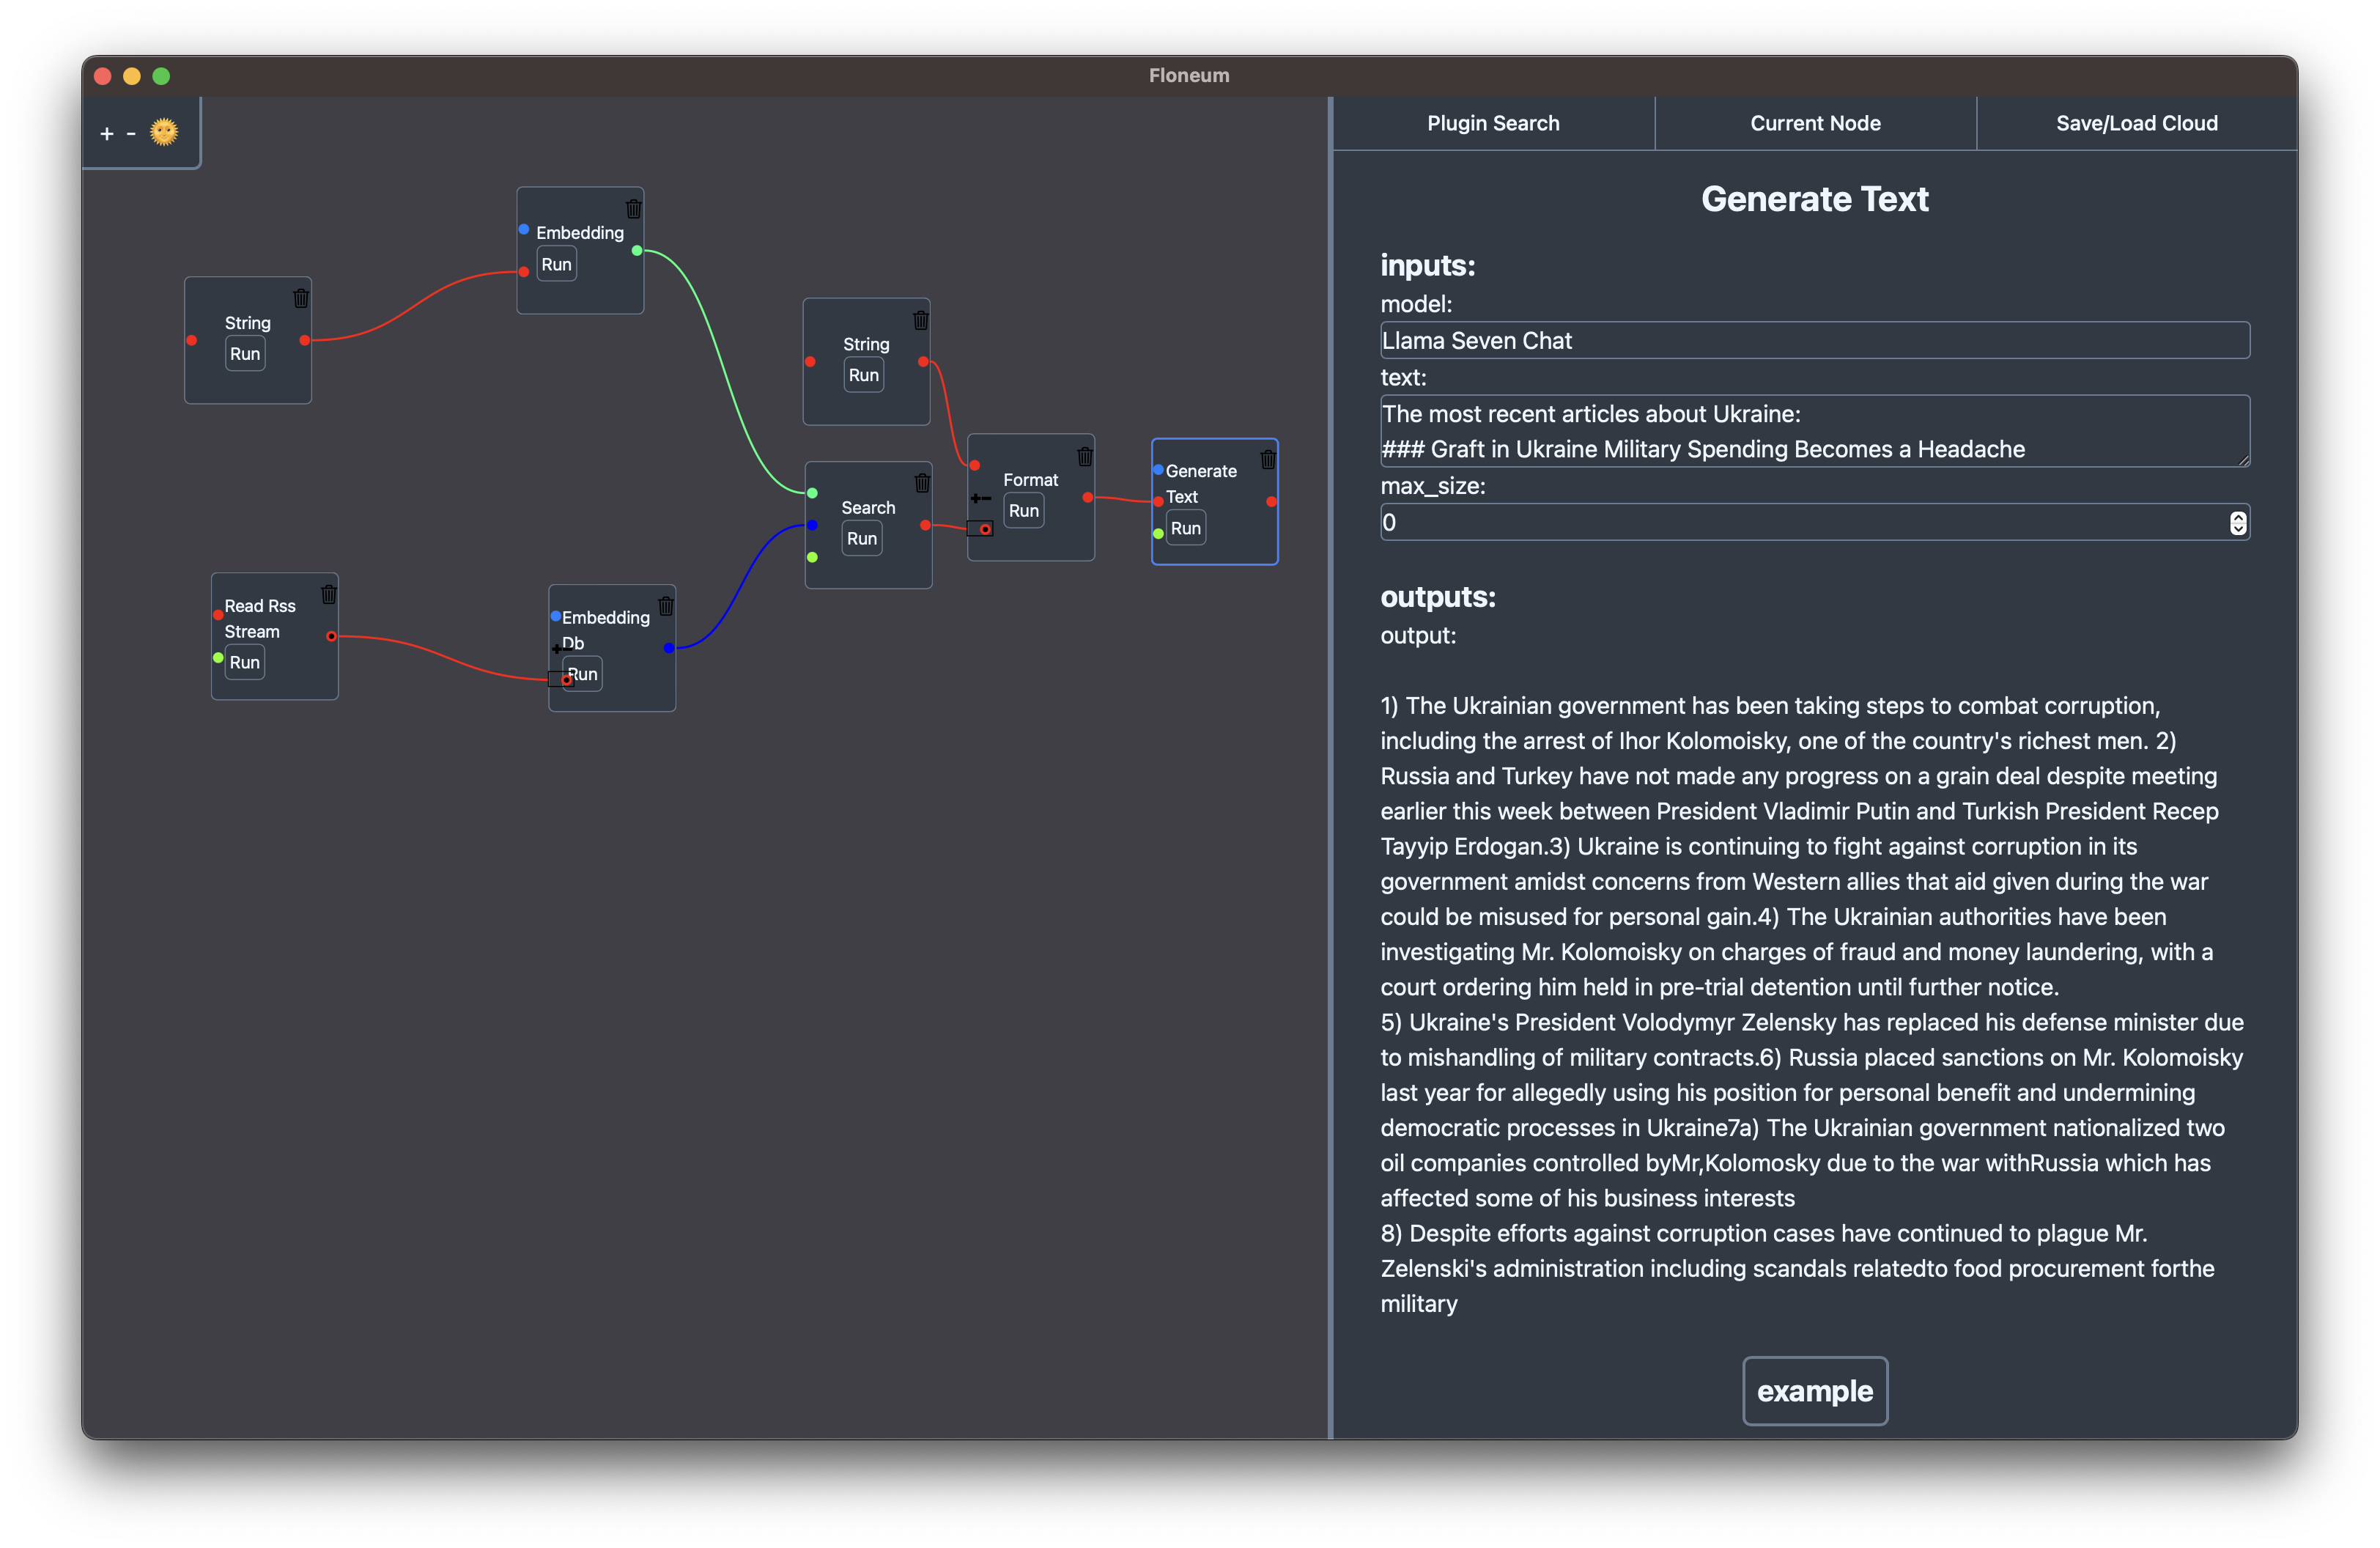Screen dimensions: 2380x1548
Task: Click the red input port of Embedding node
Action: point(524,272)
